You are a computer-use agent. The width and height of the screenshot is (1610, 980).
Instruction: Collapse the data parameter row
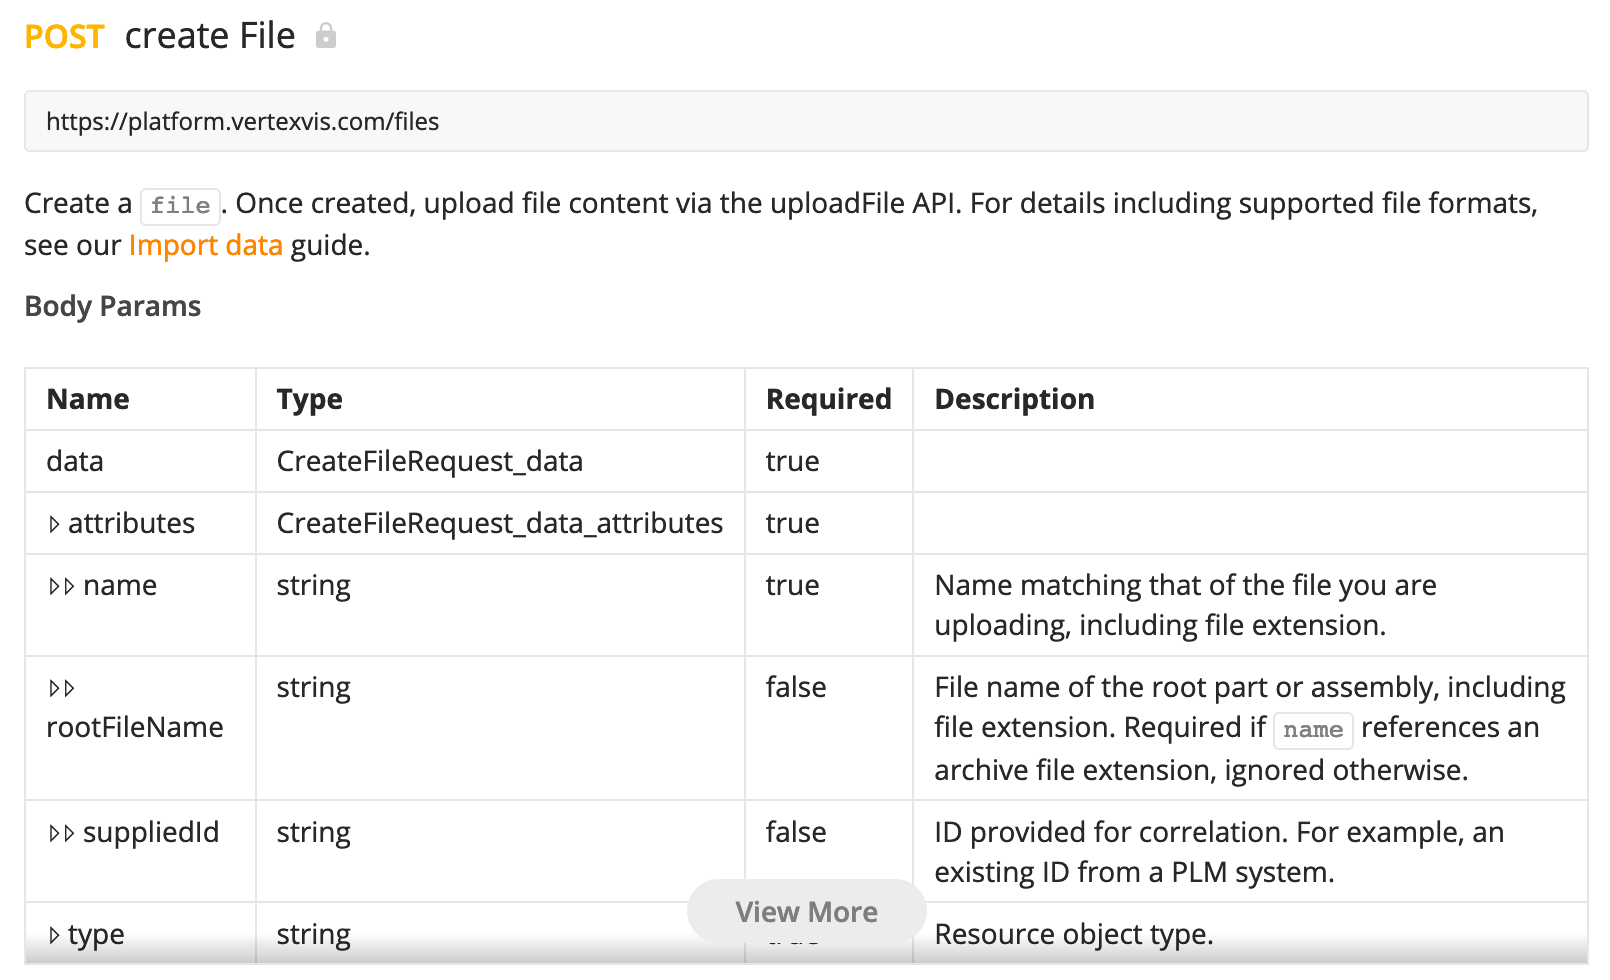74,461
